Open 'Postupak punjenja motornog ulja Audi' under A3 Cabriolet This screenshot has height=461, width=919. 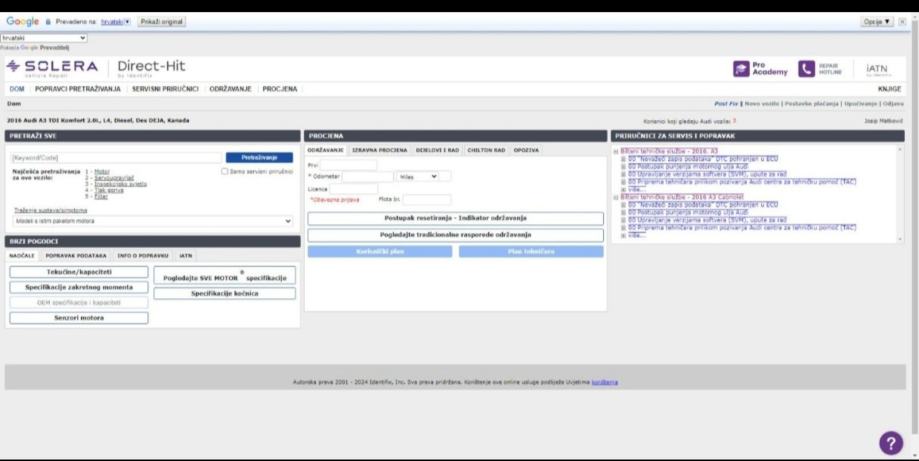[688, 213]
